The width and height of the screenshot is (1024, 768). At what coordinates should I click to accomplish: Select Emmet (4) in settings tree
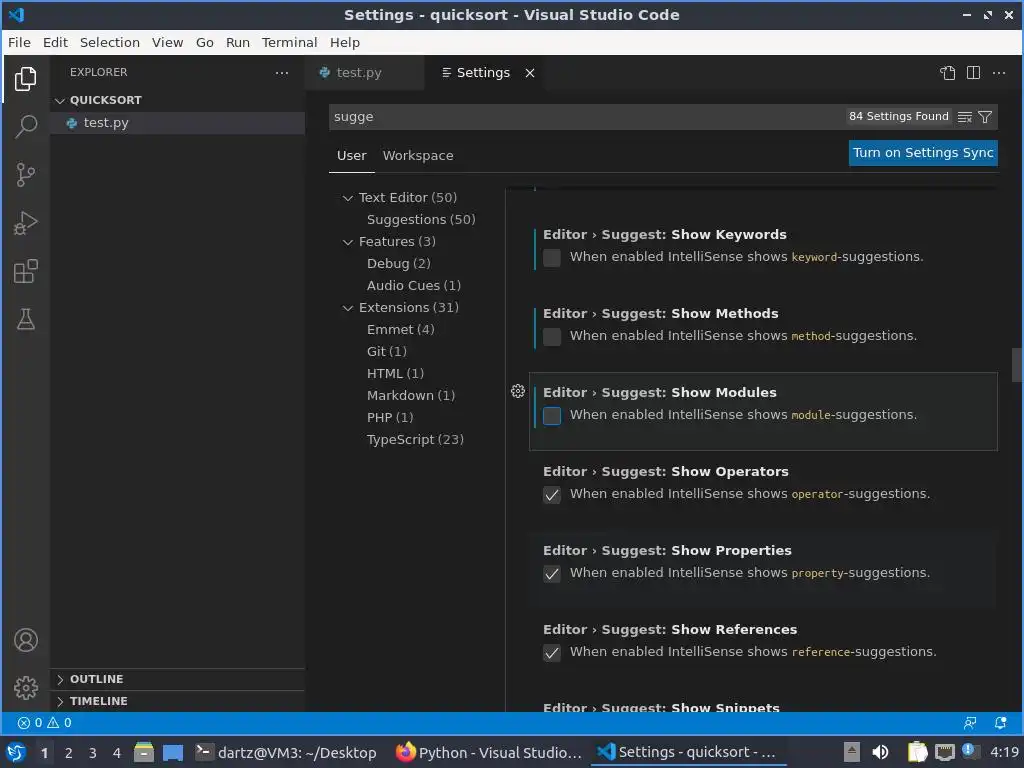coord(400,330)
